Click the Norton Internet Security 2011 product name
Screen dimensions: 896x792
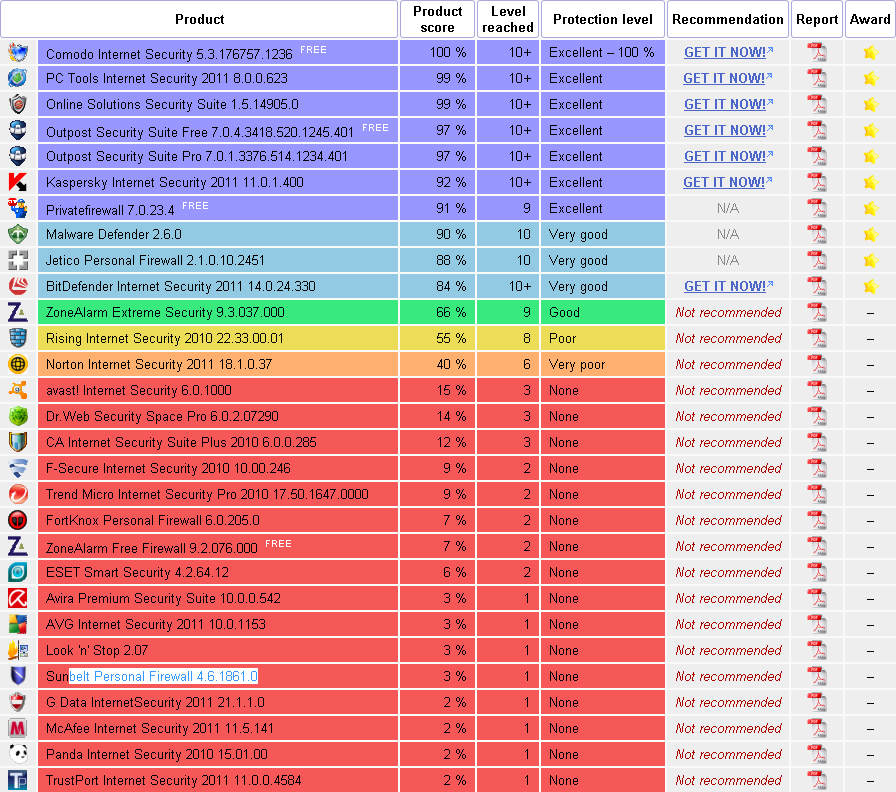click(x=159, y=365)
